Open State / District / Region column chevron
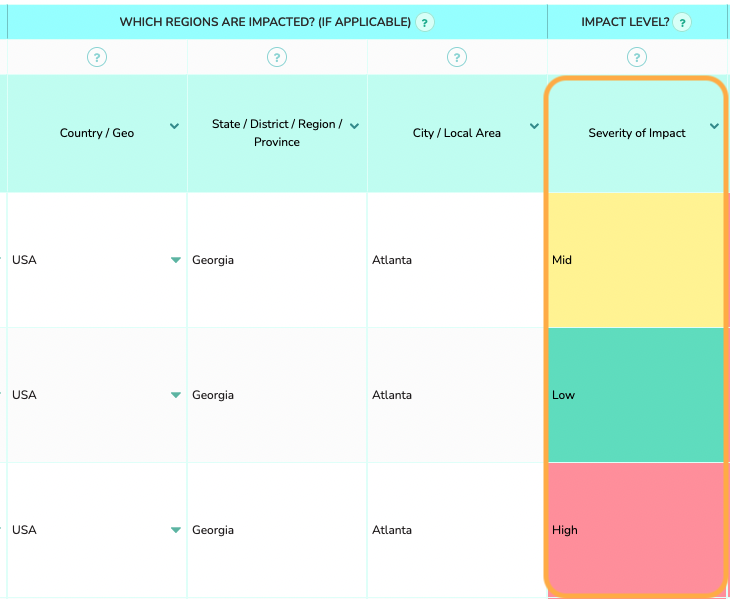The image size is (730, 599). point(354,126)
